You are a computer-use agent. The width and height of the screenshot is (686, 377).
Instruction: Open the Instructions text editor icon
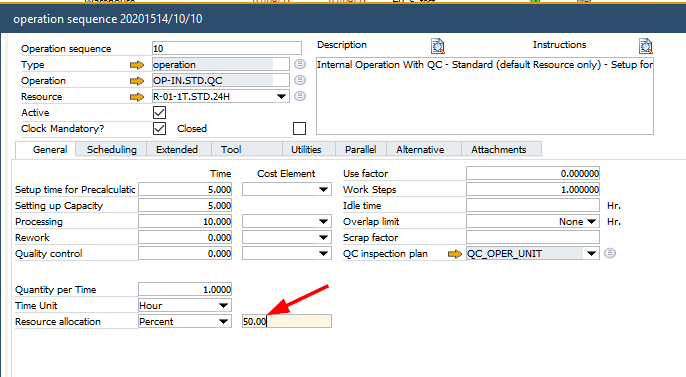coord(645,45)
